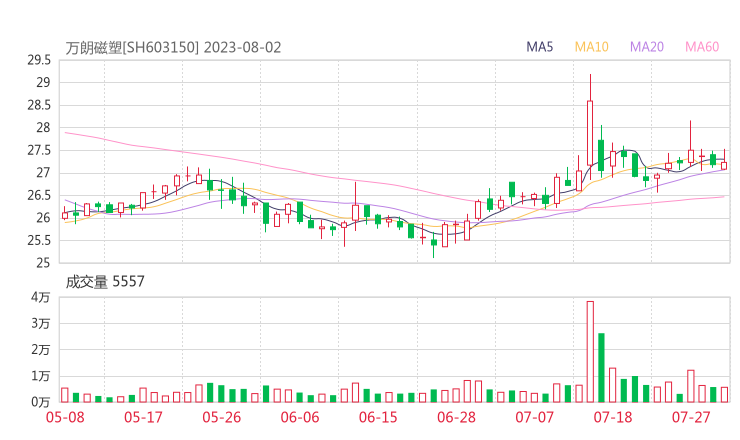Screen dimensions: 740x440
Task: Click the 06-06 date label
Action: coord(300,417)
